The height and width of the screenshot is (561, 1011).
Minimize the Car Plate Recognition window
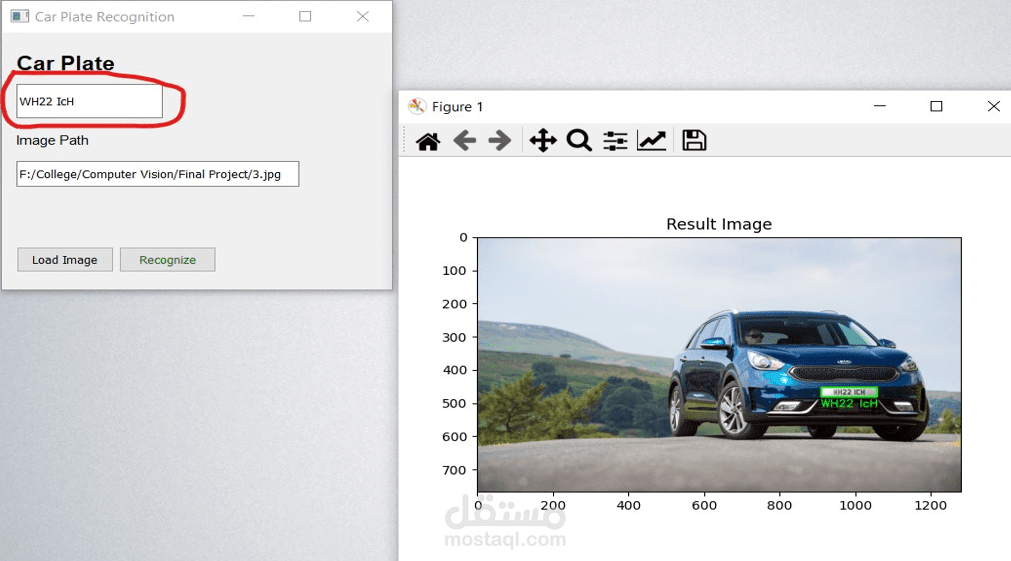[248, 16]
